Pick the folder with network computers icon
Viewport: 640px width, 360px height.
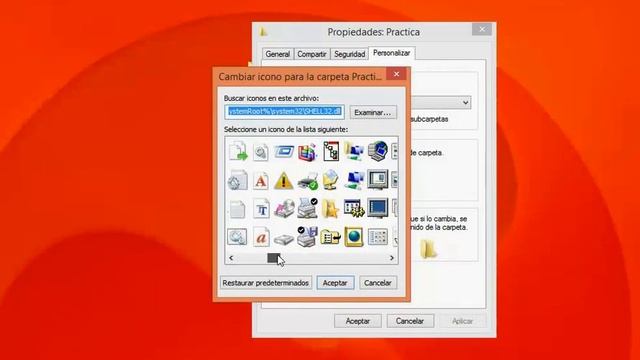coord(354,151)
